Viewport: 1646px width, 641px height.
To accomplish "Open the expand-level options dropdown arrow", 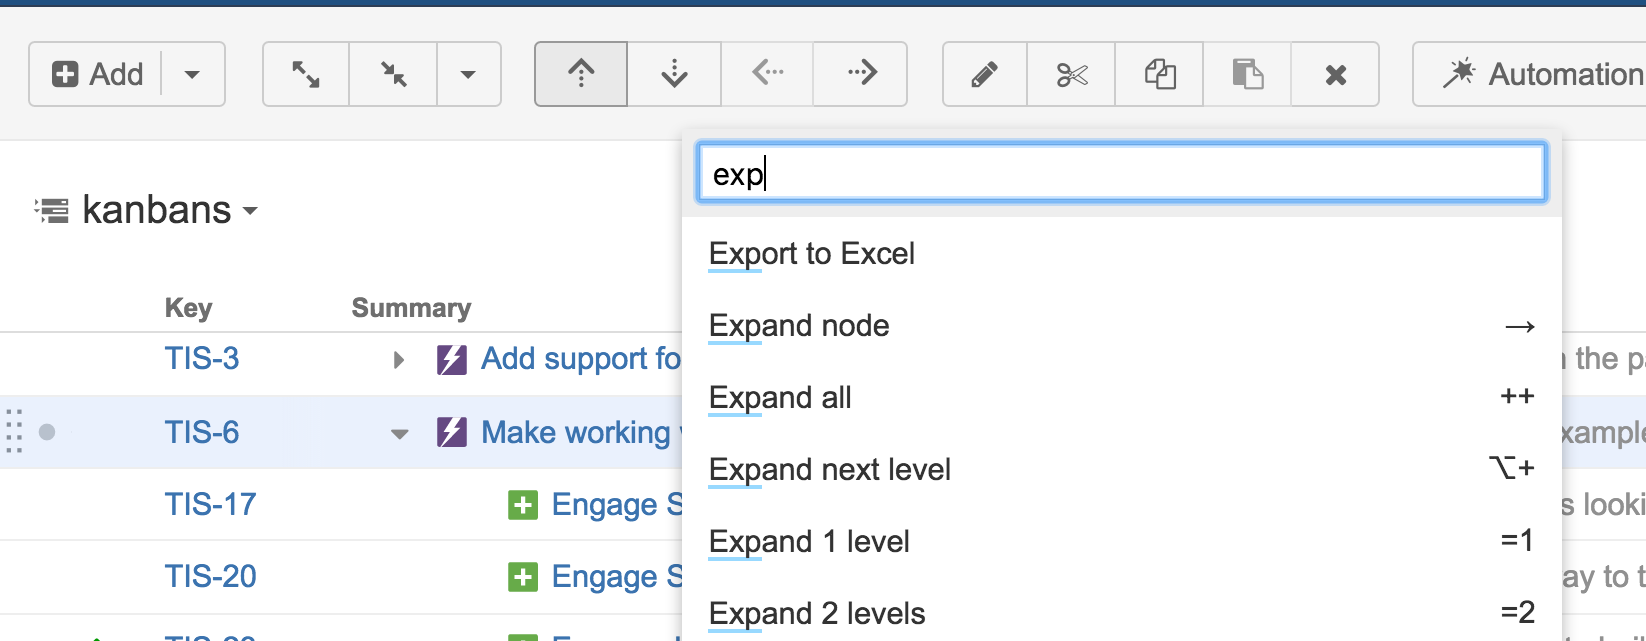I will 468,73.
